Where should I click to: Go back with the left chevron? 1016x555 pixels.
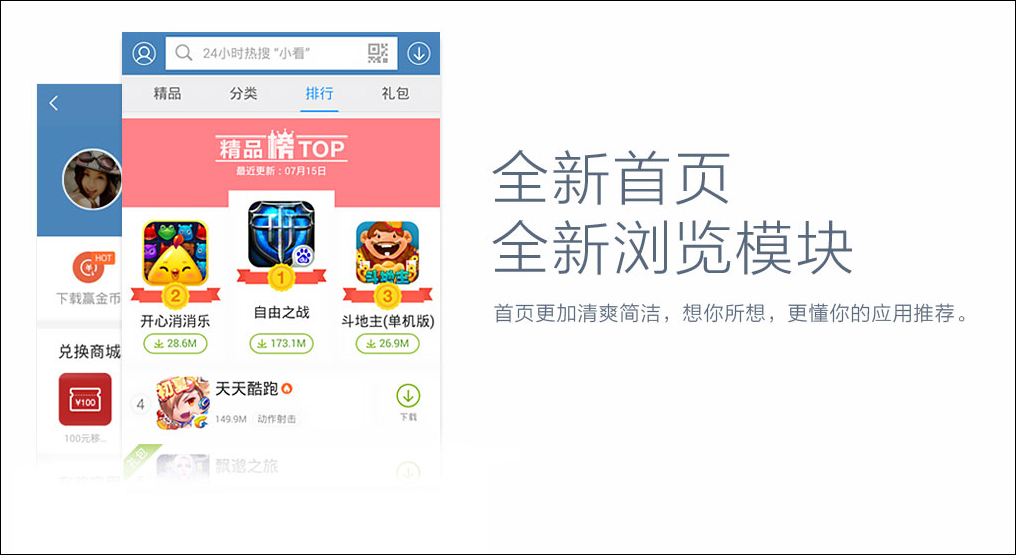54,102
